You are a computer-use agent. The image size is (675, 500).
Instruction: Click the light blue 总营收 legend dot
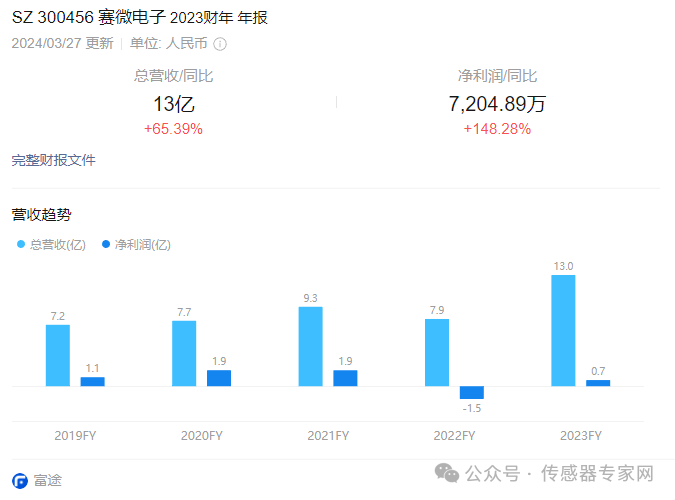click(20, 244)
